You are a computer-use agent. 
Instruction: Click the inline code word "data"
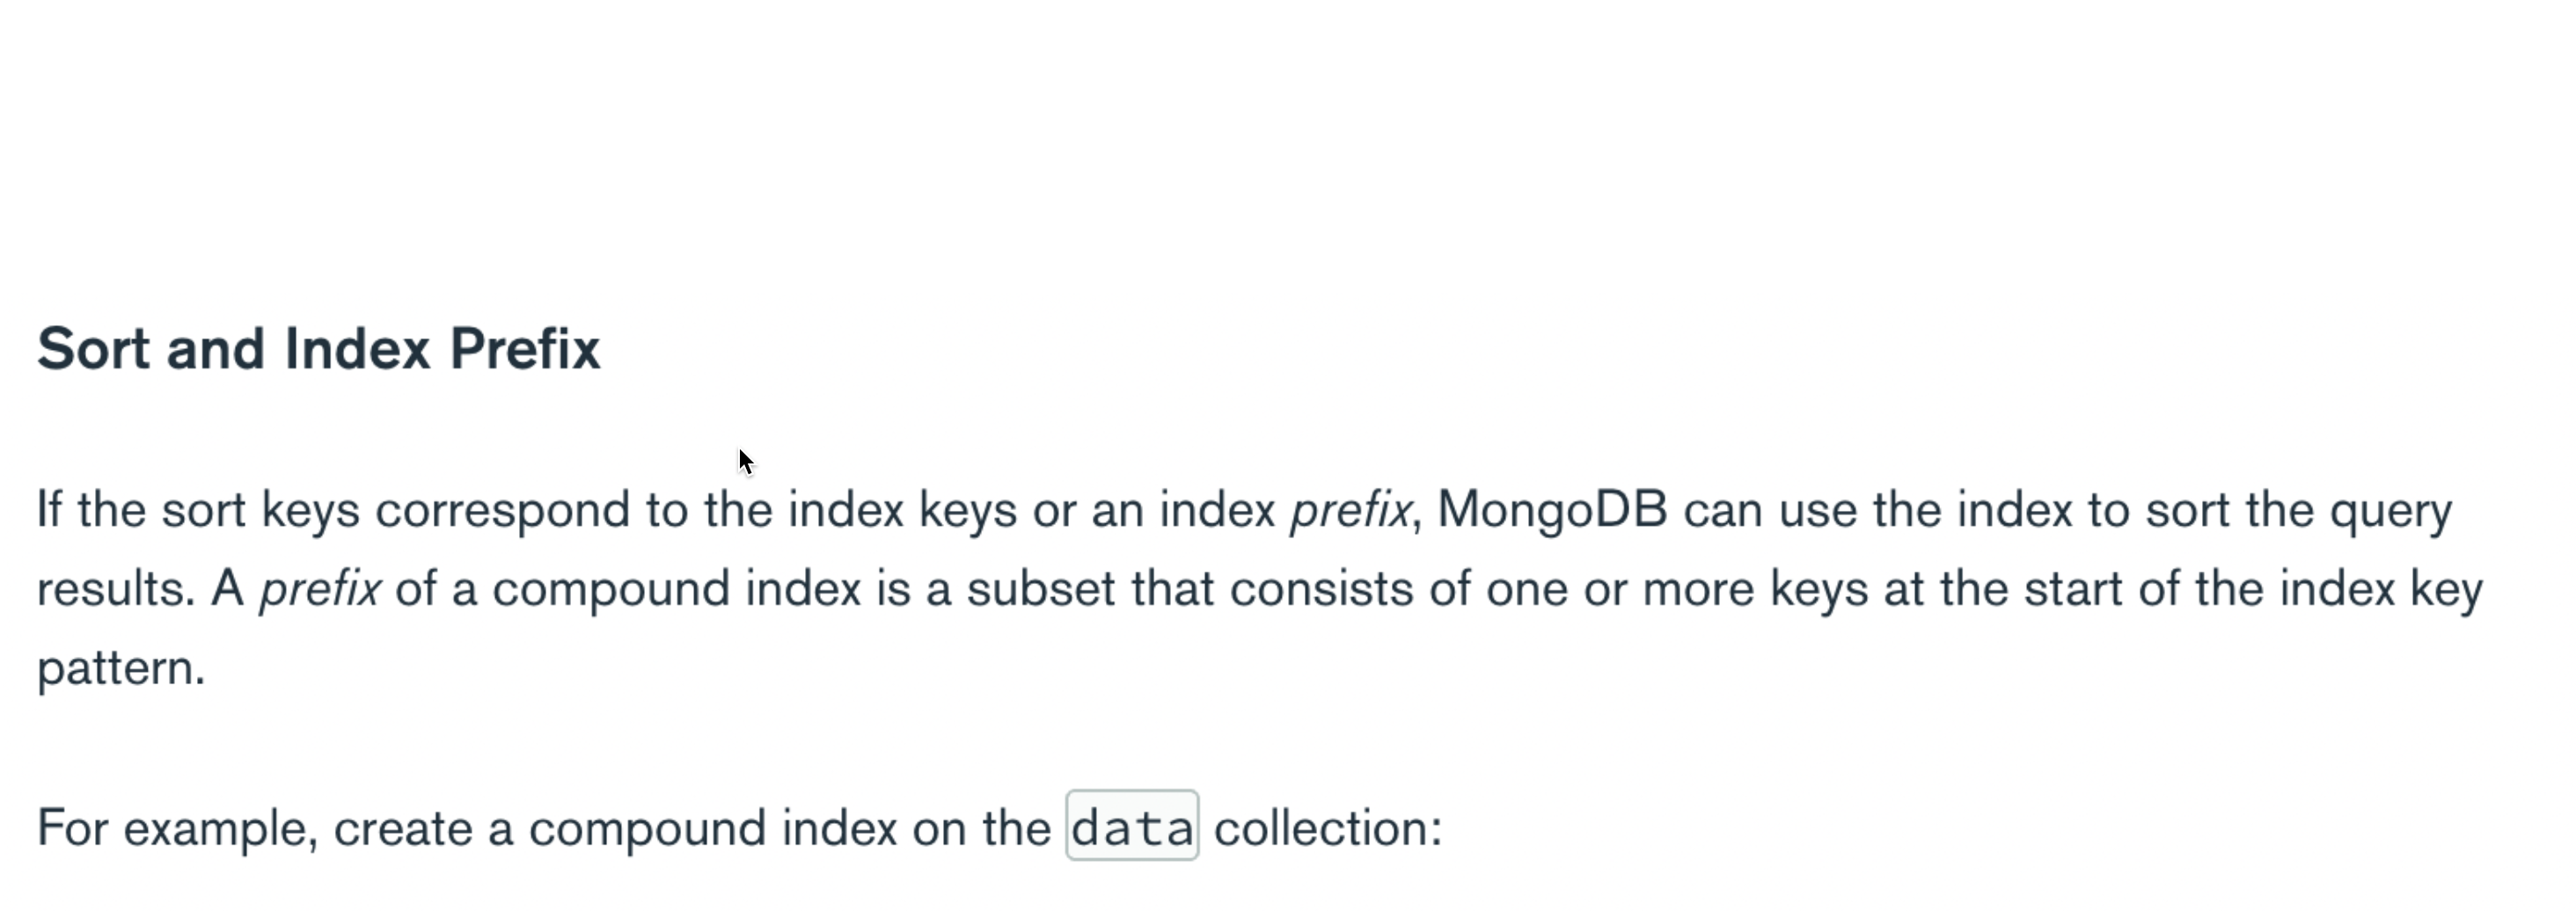(x=1132, y=826)
